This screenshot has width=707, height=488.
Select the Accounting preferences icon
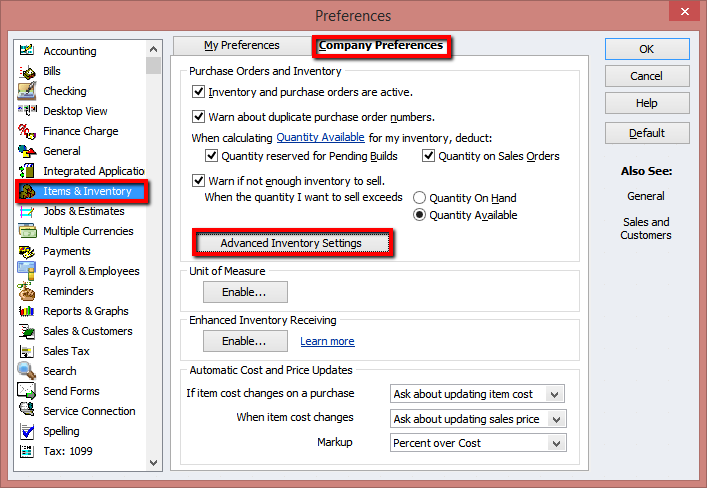click(27, 50)
